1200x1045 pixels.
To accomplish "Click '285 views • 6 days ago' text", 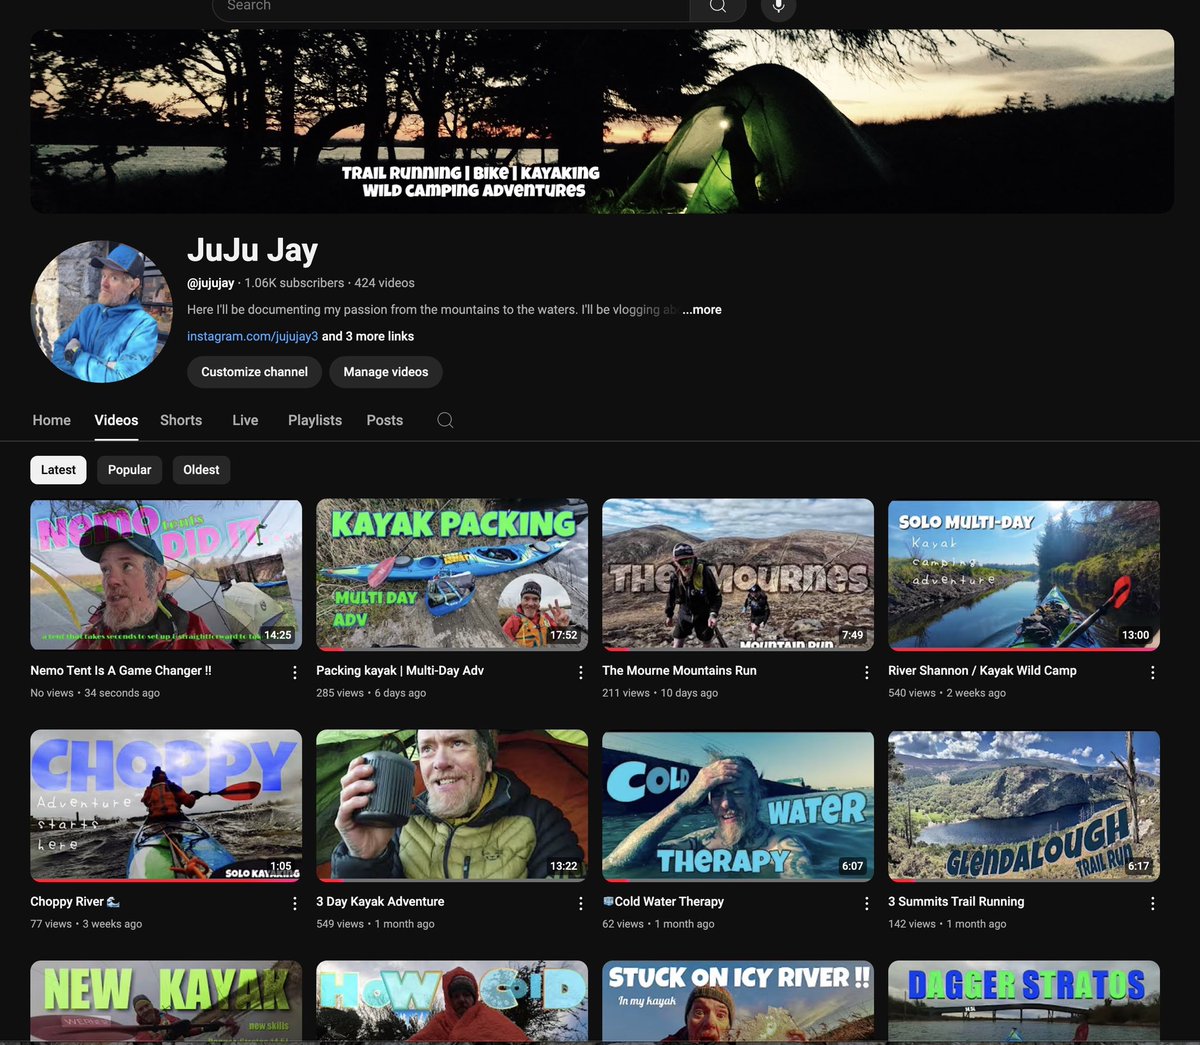I will pos(371,693).
